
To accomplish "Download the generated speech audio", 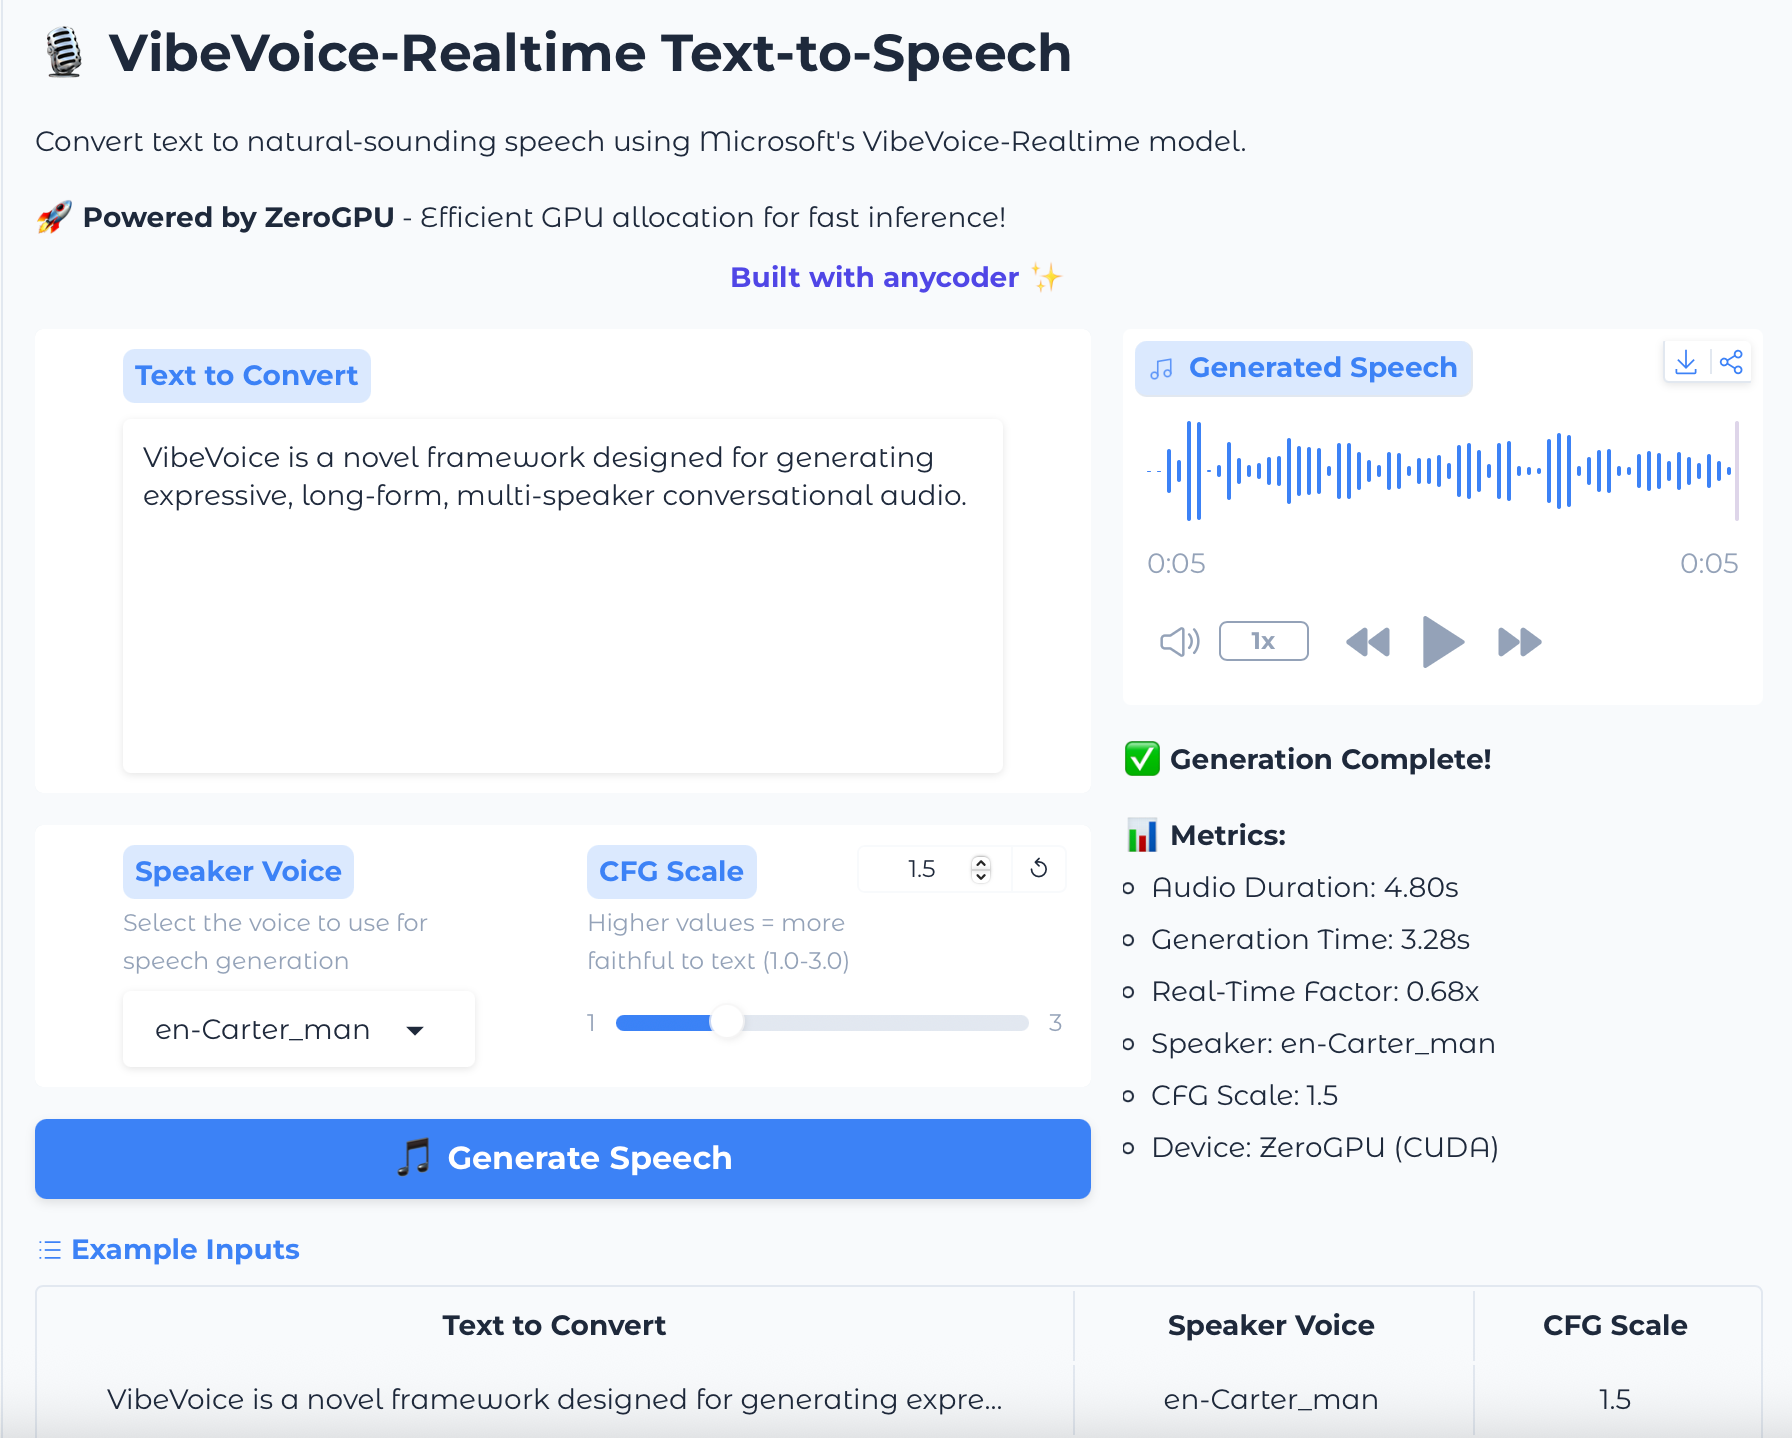I will pos(1686,362).
